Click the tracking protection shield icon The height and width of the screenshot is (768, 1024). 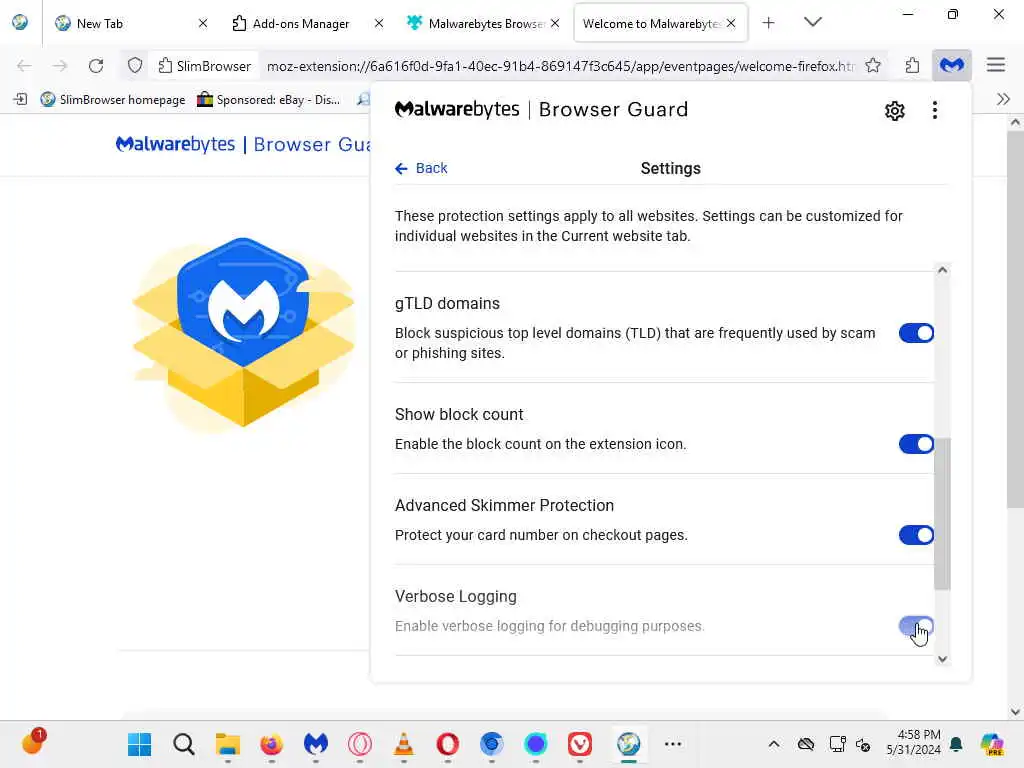135,66
